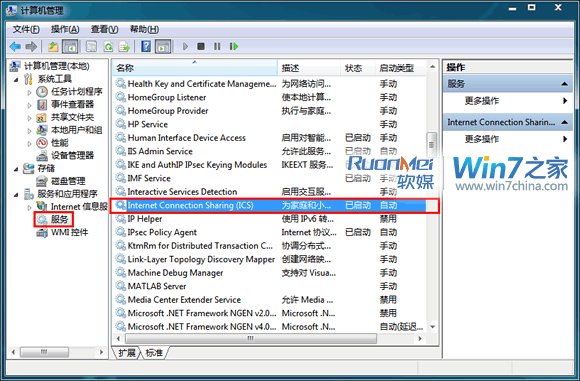Image resolution: width=580 pixels, height=381 pixels.
Task: Click the Refresh toolbar icon
Action: tap(108, 47)
